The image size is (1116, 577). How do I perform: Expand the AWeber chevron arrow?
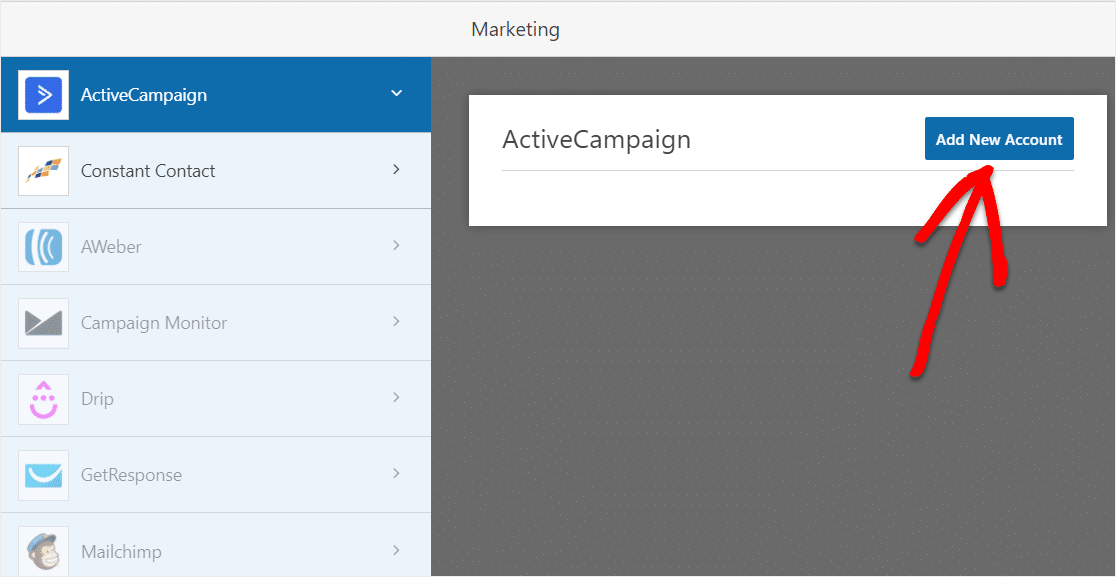(396, 246)
